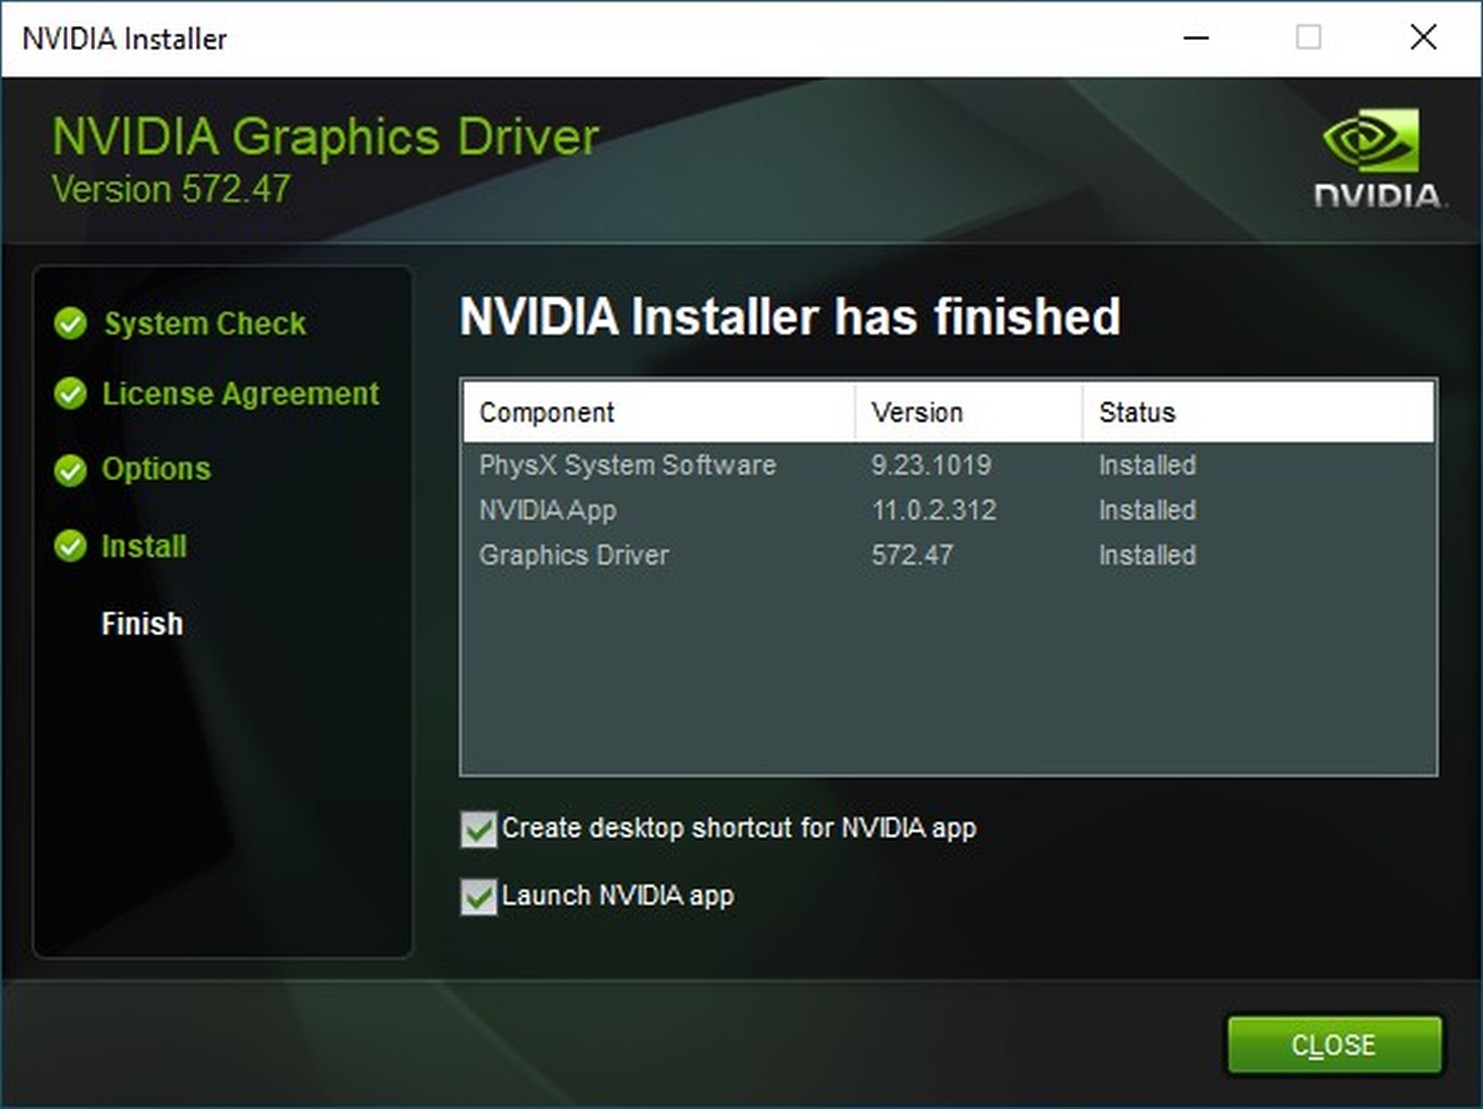Click the NVIDIA Graphics Driver title
1483x1109 pixels.
click(325, 136)
